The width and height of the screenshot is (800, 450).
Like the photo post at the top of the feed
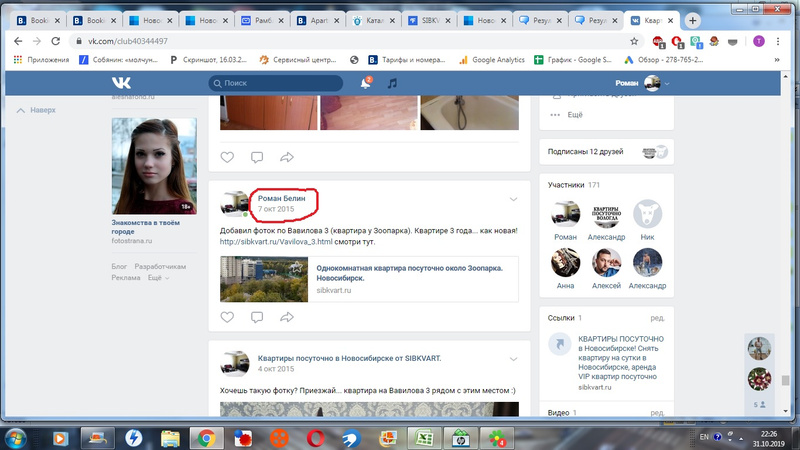[x=227, y=157]
